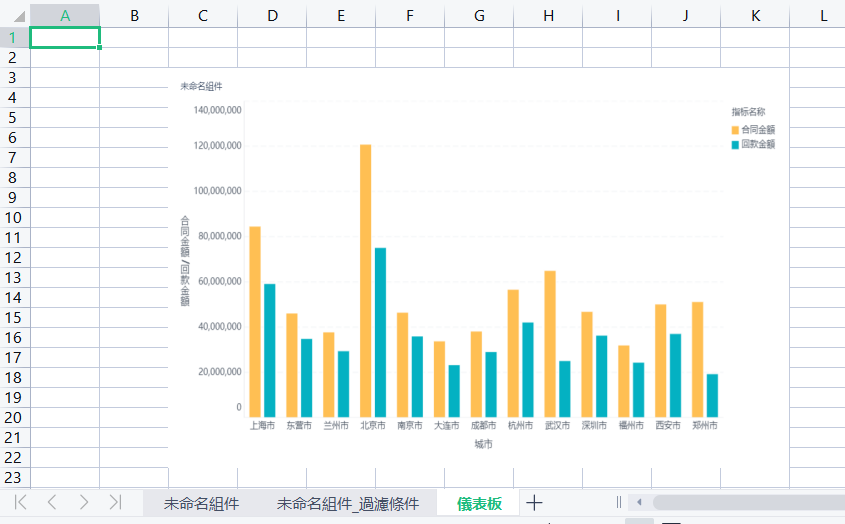This screenshot has height=524, width=845.
Task: Click the 上海市 orange bar
Action: click(x=255, y=322)
